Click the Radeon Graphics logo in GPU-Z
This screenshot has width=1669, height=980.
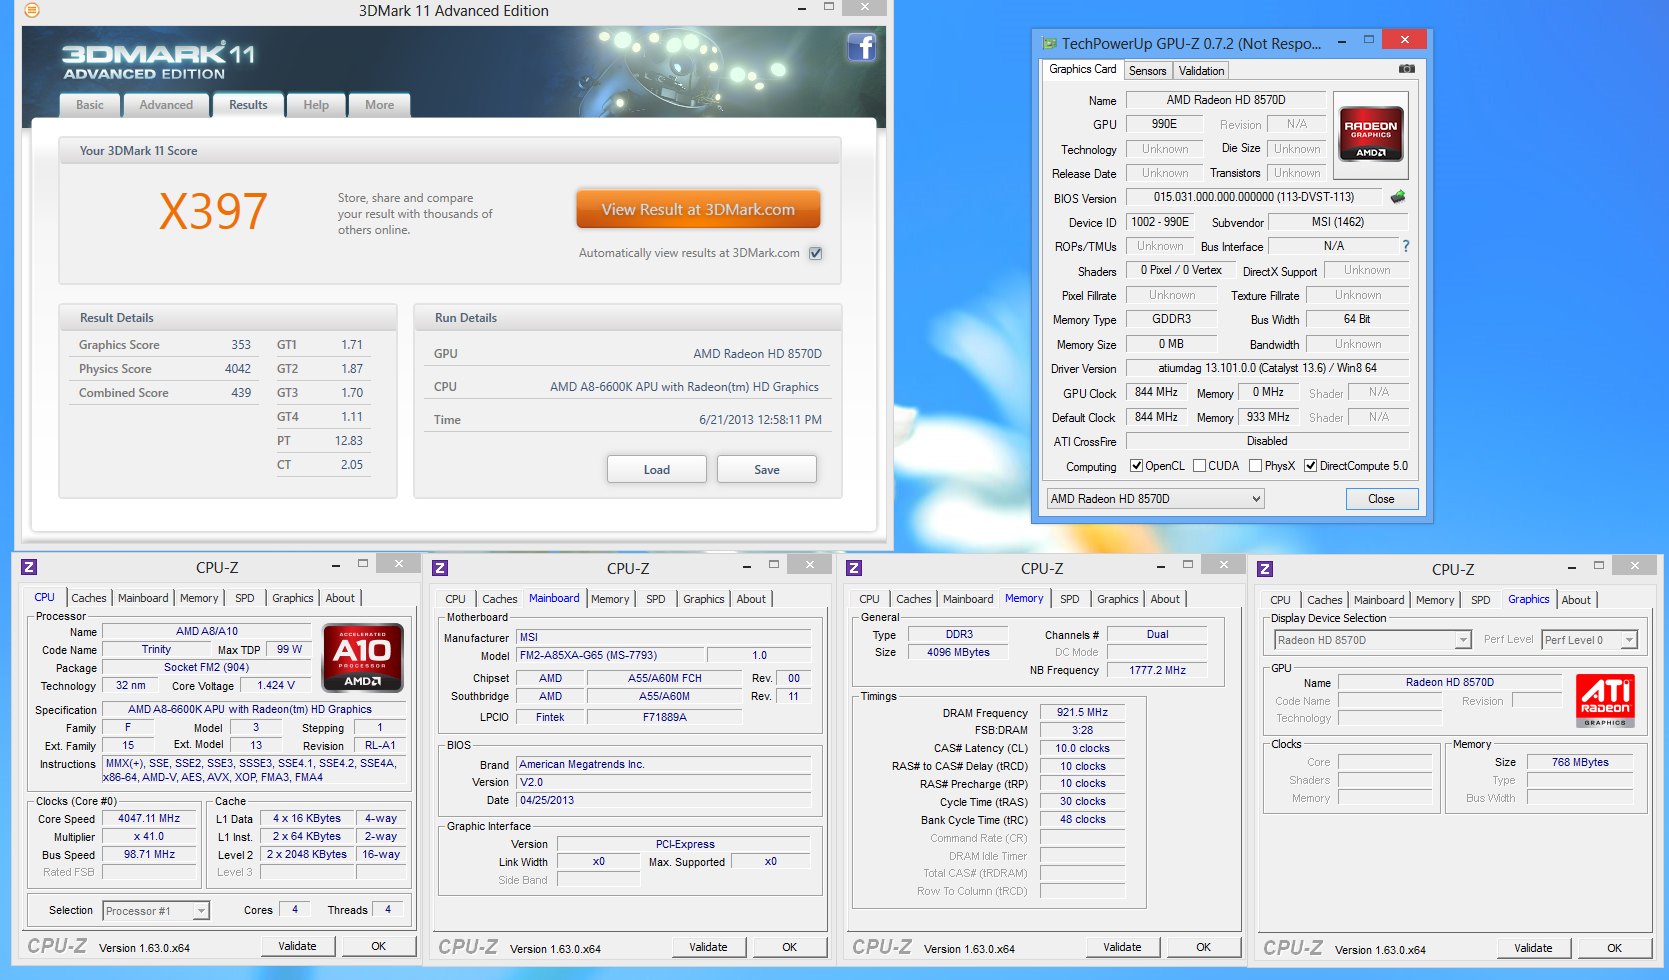pyautogui.click(x=1371, y=134)
